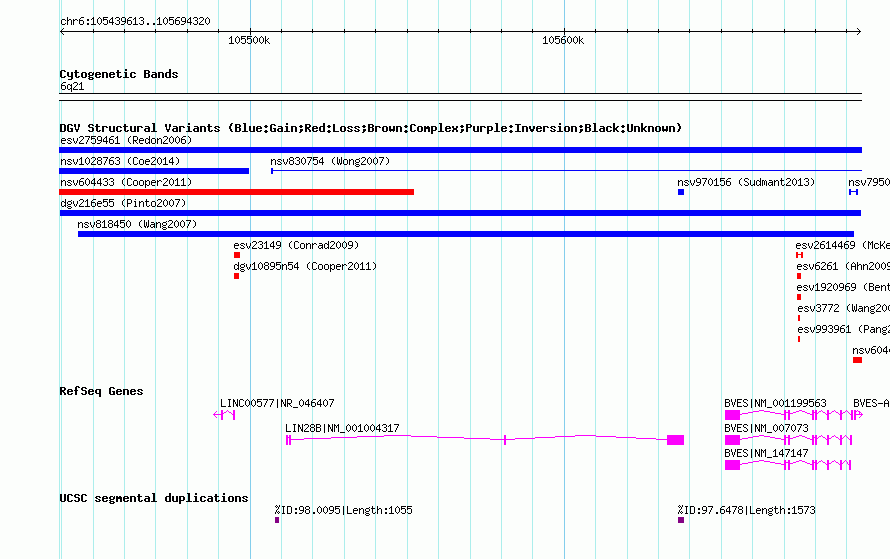Click the nsv818450 (Wang2007) gain bar

pyautogui.click(x=465, y=234)
